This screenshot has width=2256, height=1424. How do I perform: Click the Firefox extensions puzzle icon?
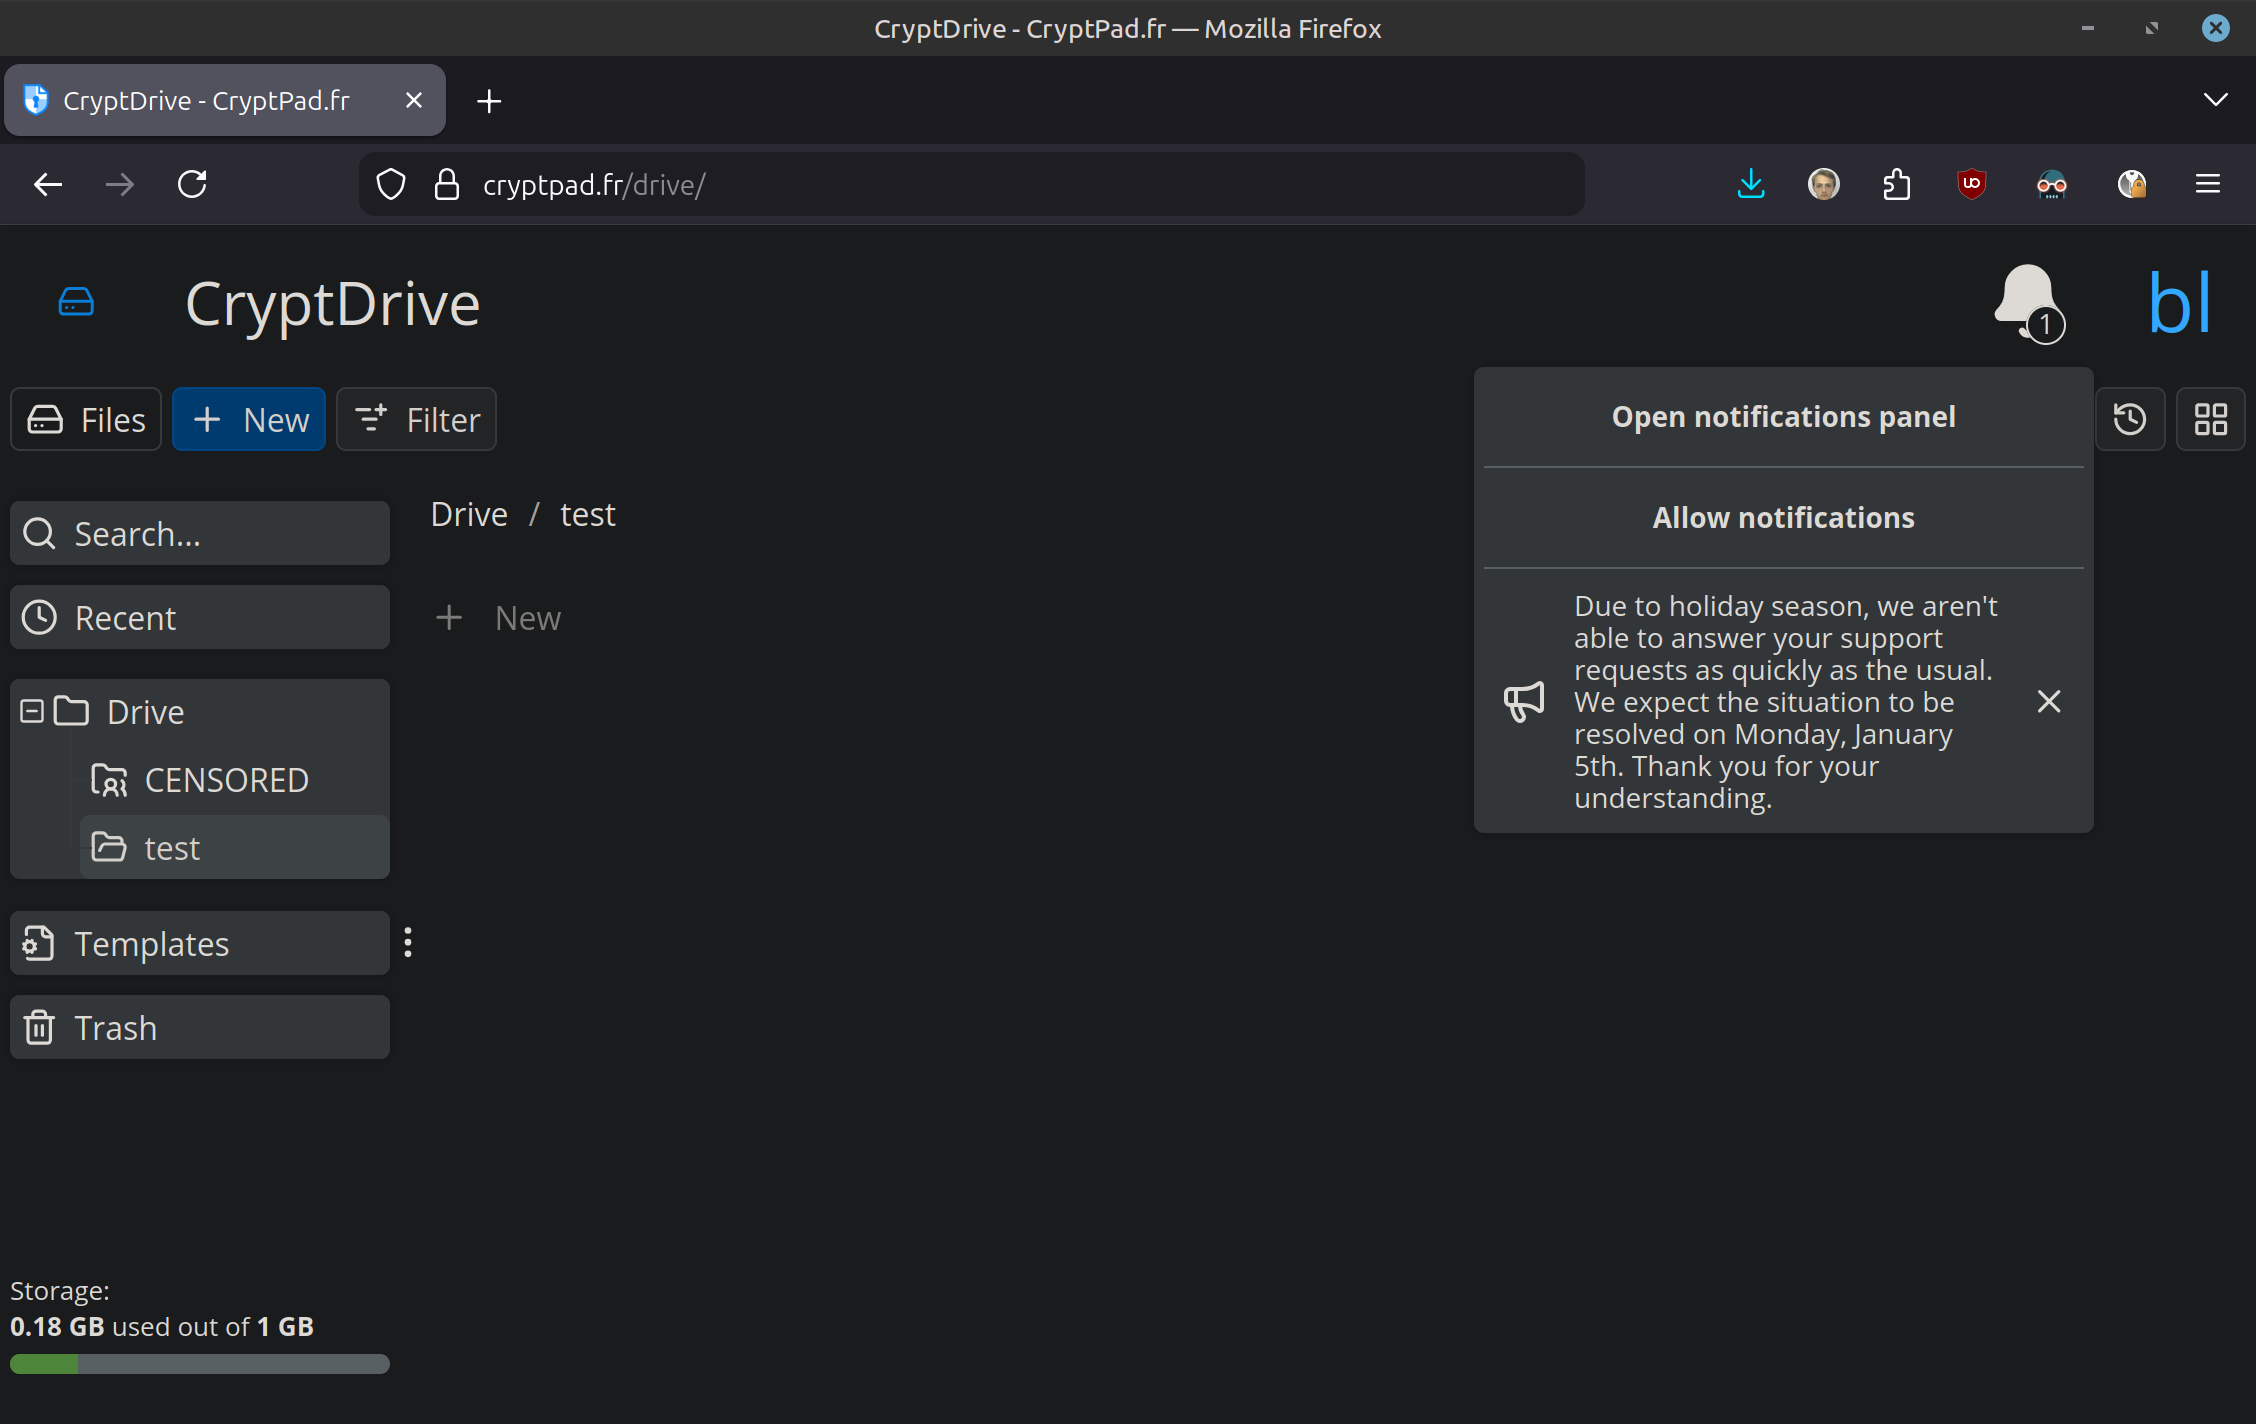click(x=1896, y=184)
